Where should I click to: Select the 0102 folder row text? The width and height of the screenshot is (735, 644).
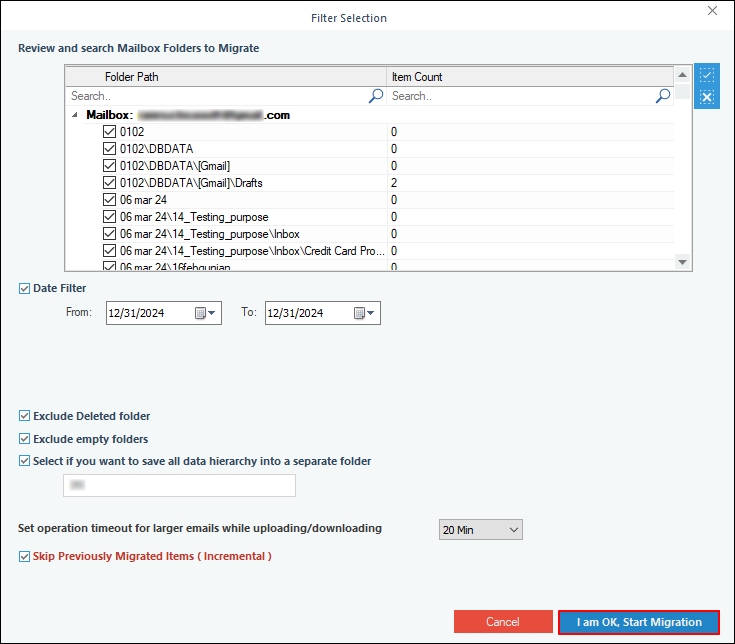[132, 132]
